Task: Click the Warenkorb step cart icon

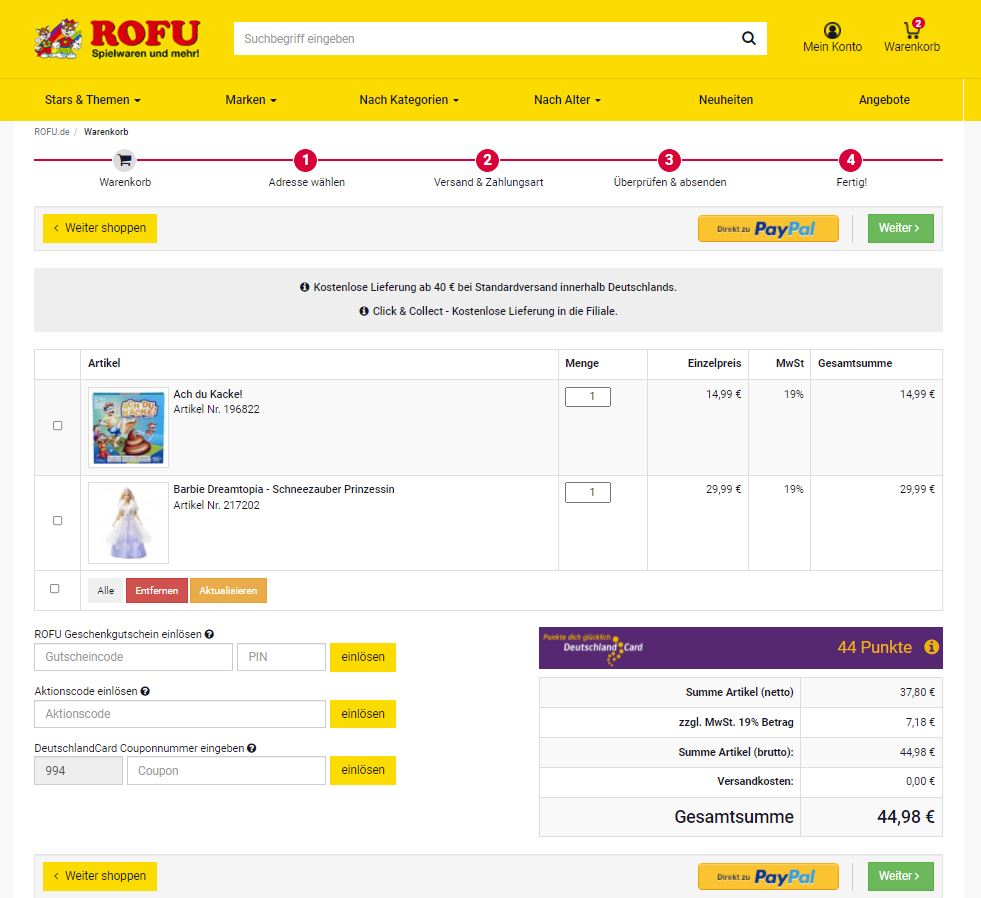Action: point(125,160)
